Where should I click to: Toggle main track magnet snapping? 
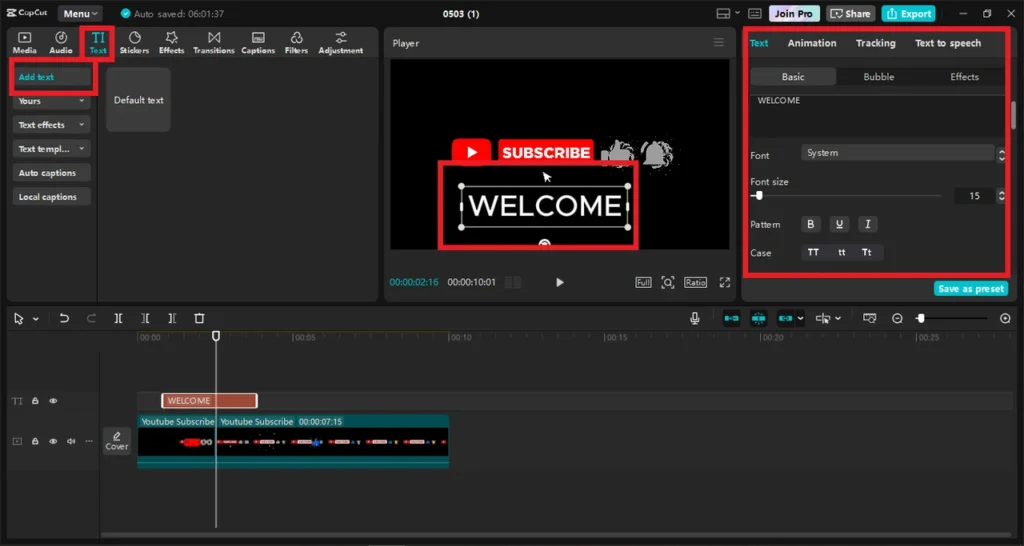pos(731,318)
